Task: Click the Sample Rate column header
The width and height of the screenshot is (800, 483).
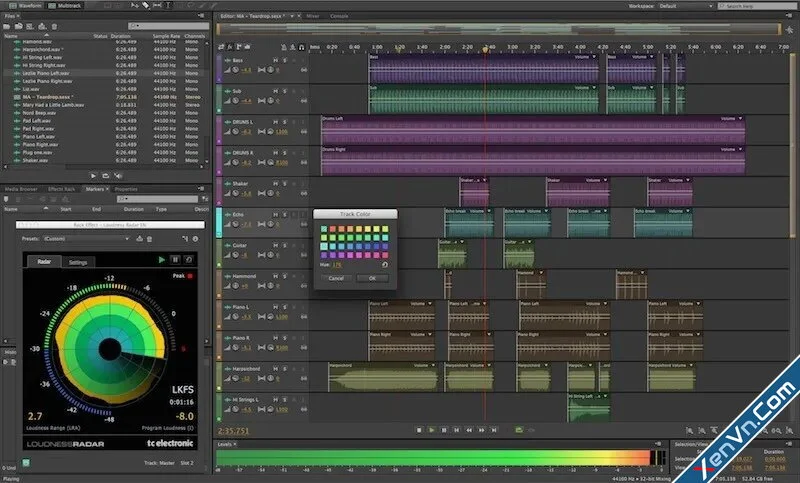Action: [166, 36]
